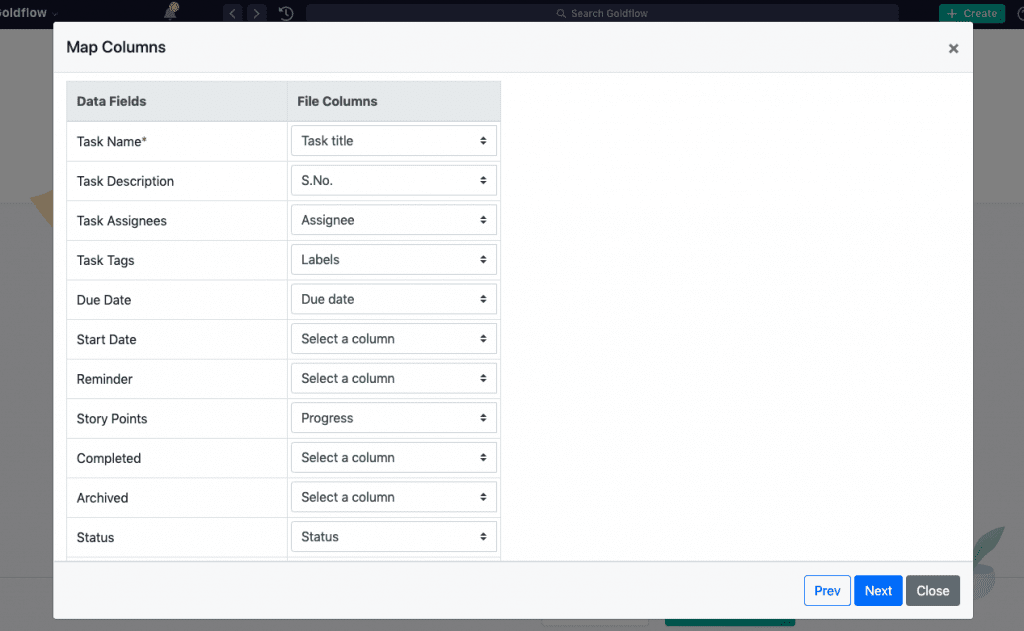Click the Close button

point(933,591)
